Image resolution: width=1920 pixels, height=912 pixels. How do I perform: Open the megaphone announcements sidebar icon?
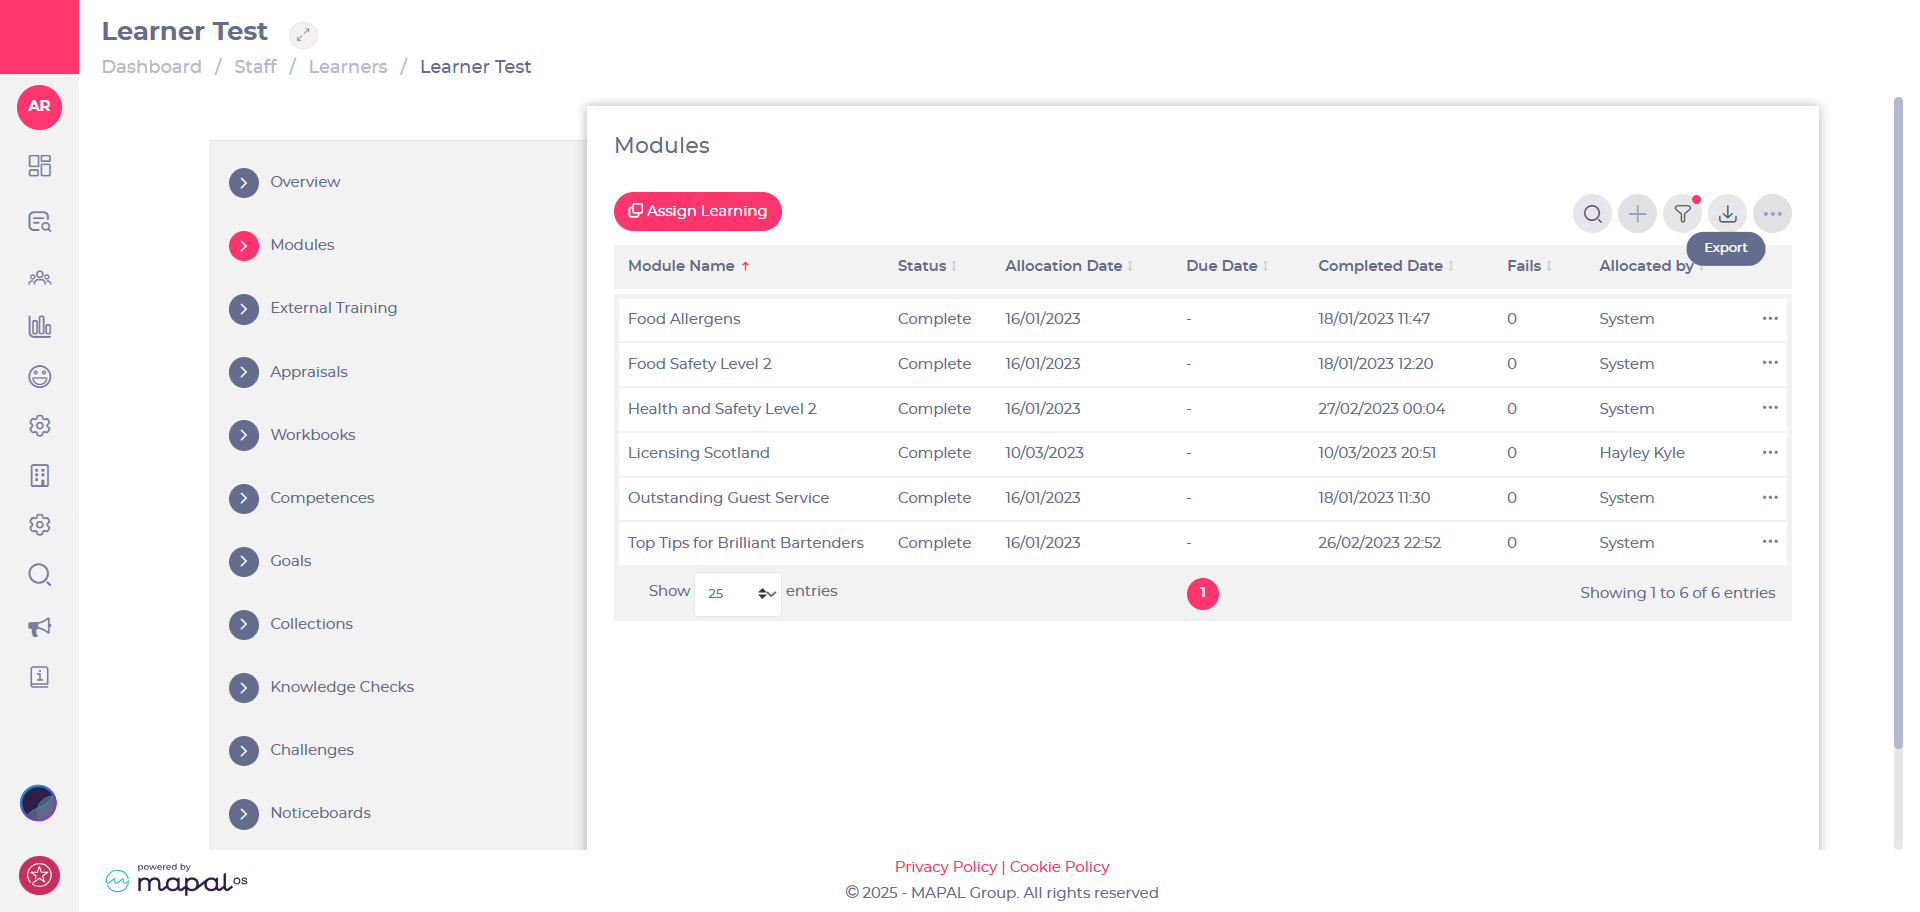tap(39, 627)
